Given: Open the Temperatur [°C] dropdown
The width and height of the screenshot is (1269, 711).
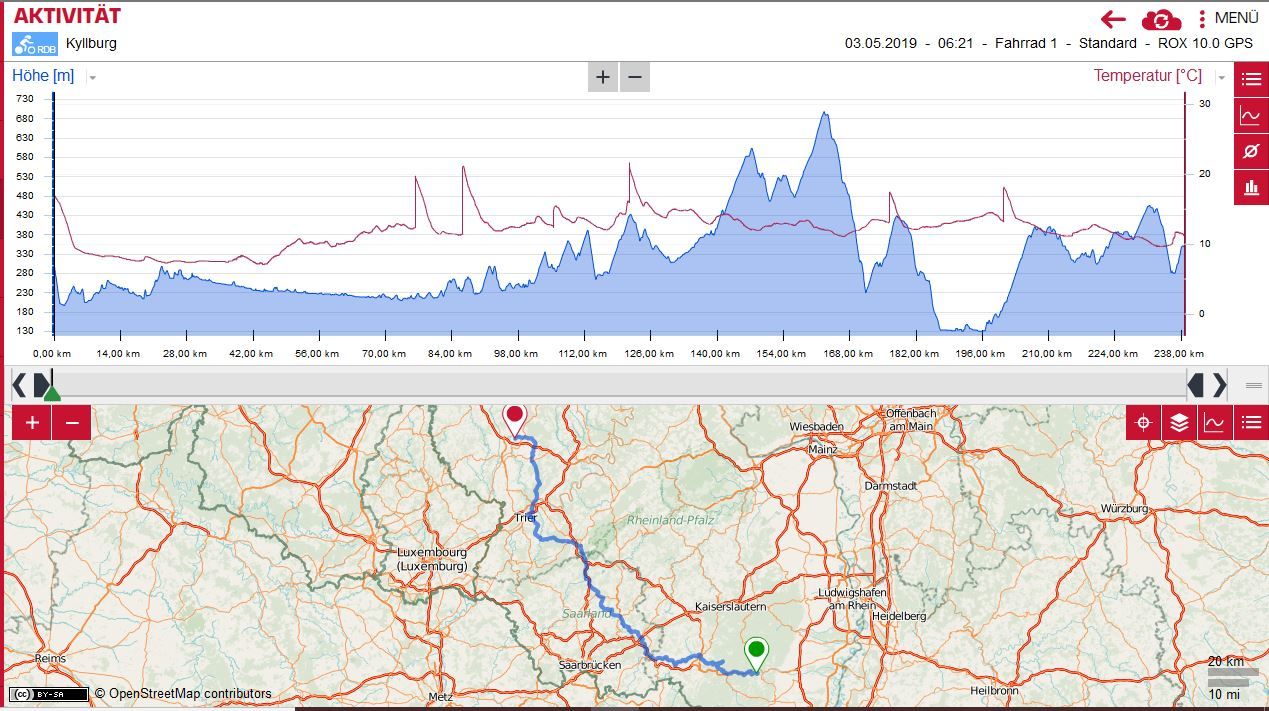Looking at the screenshot, I should [1219, 75].
